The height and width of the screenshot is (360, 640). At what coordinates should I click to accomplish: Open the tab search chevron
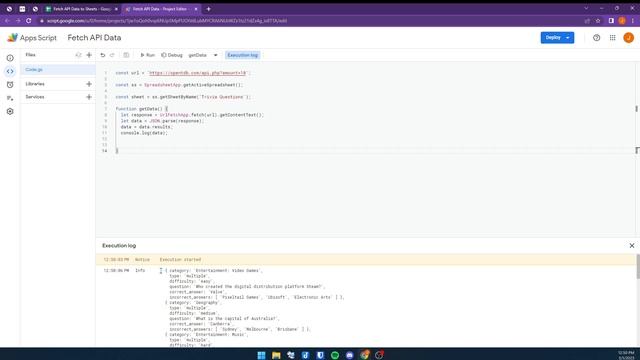pyautogui.click(x=586, y=8)
